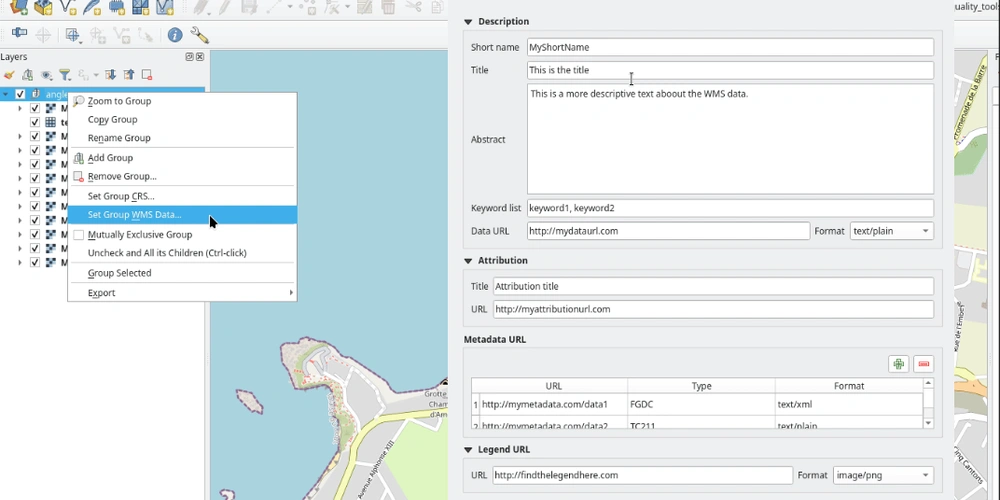Open the Filter Legend funnel icon
Viewport: 1000px width, 500px height.
(x=64, y=75)
